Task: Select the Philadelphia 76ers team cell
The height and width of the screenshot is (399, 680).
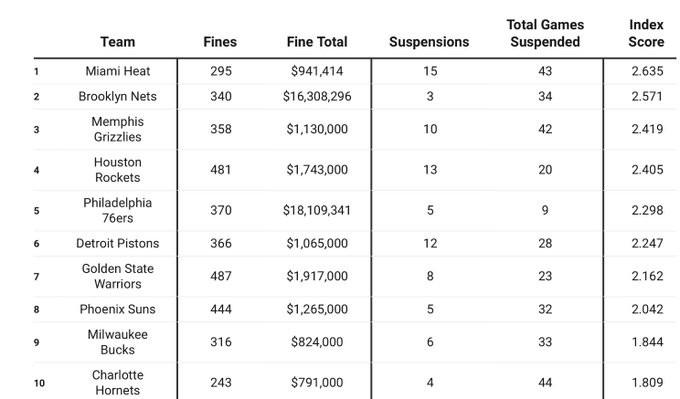Action: (x=118, y=210)
